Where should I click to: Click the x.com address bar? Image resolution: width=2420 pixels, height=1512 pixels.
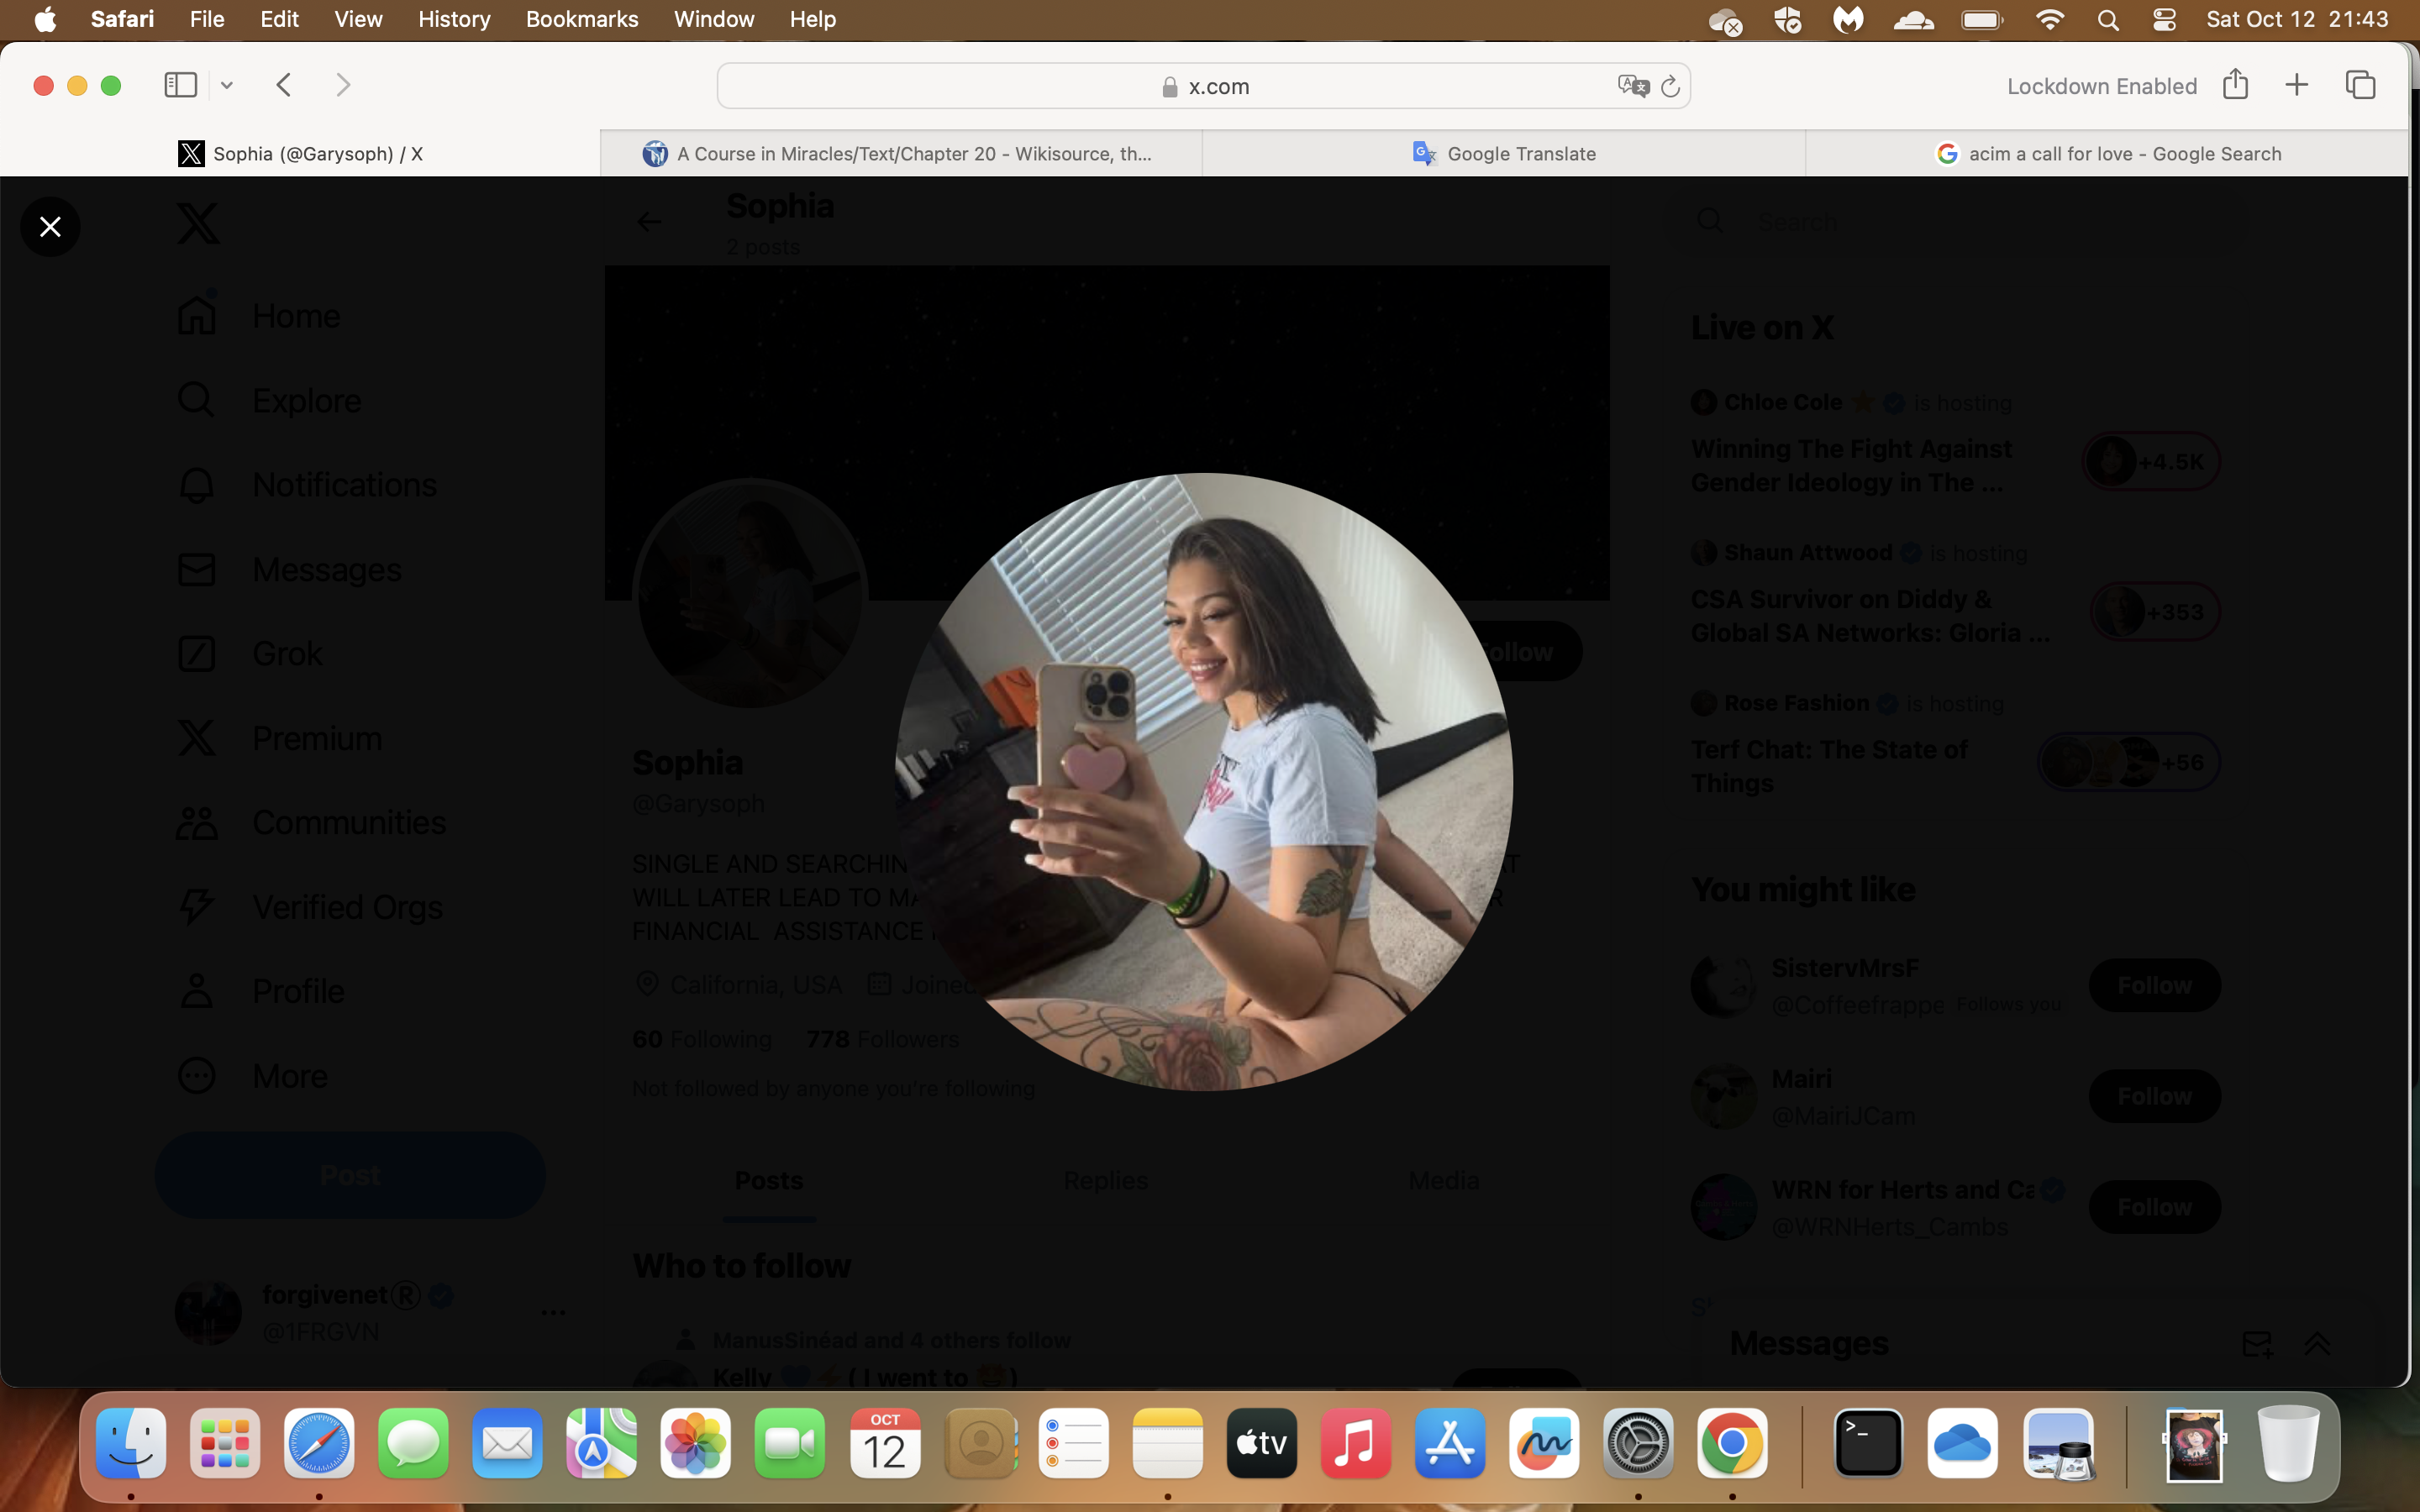(x=1204, y=86)
